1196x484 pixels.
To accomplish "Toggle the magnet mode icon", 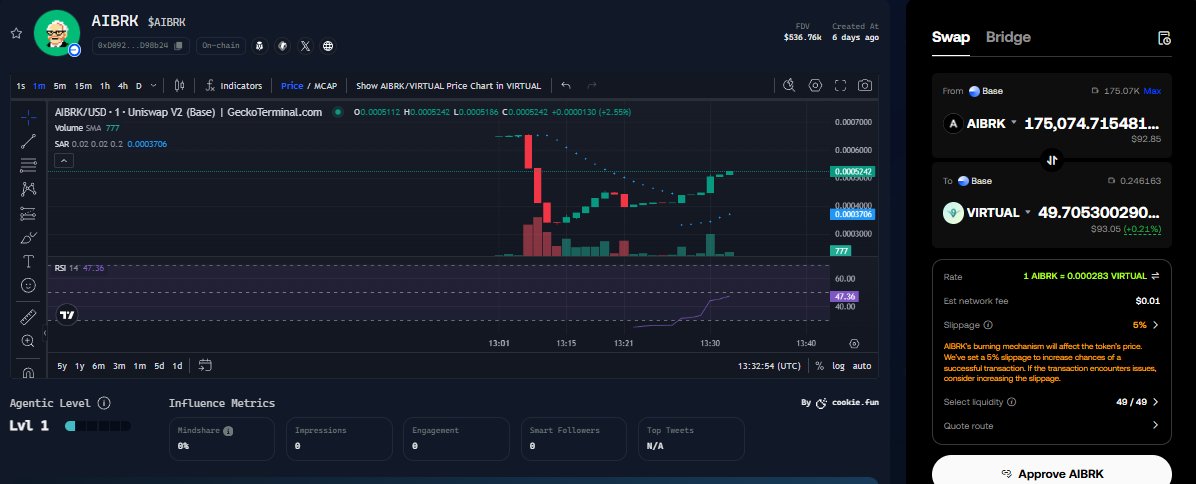I will coord(28,373).
